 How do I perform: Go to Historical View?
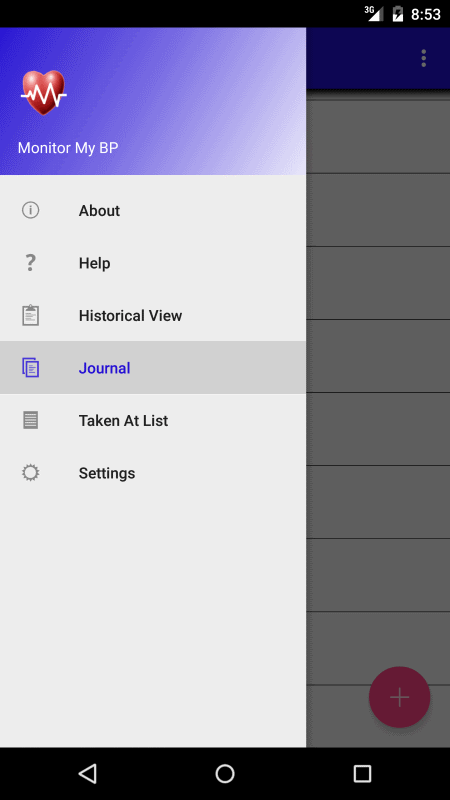coord(153,315)
